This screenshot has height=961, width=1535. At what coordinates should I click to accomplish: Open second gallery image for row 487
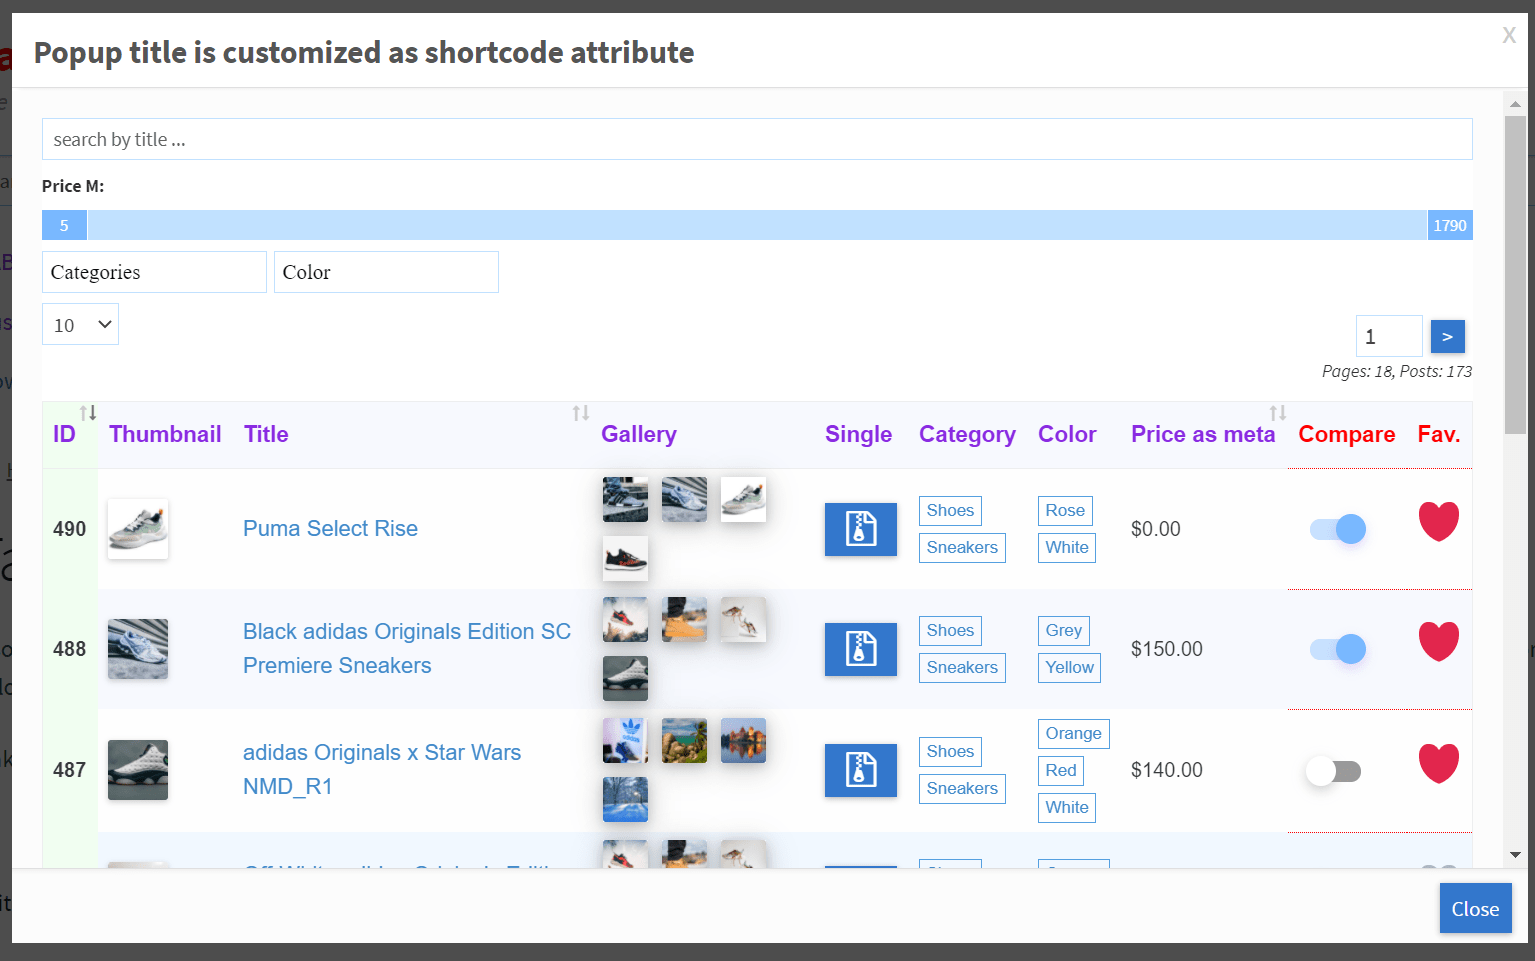point(684,740)
